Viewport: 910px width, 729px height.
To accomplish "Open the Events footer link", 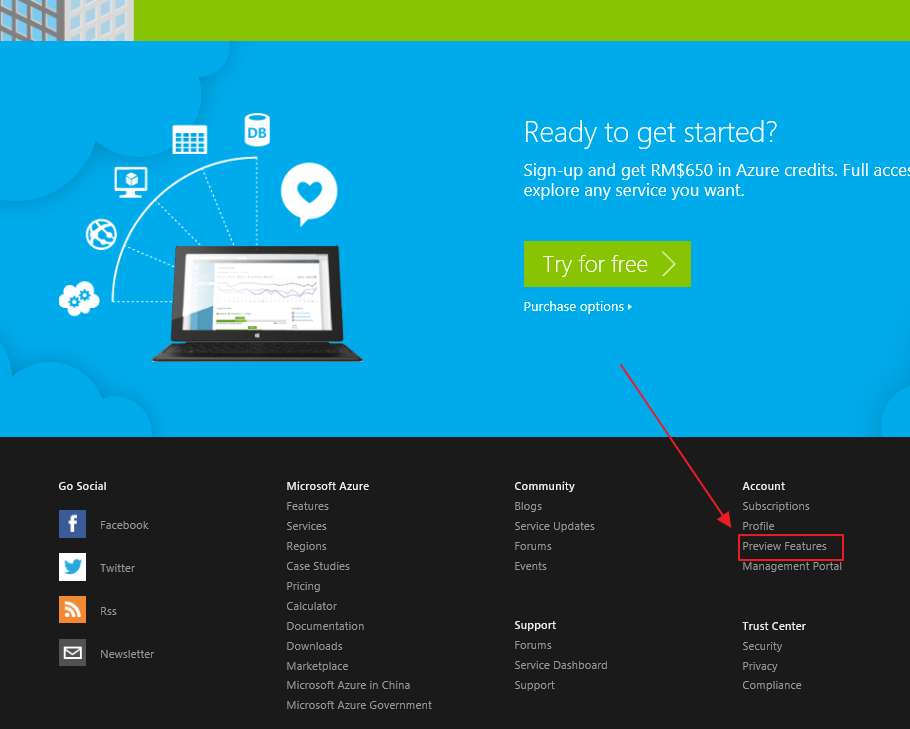I will [530, 566].
